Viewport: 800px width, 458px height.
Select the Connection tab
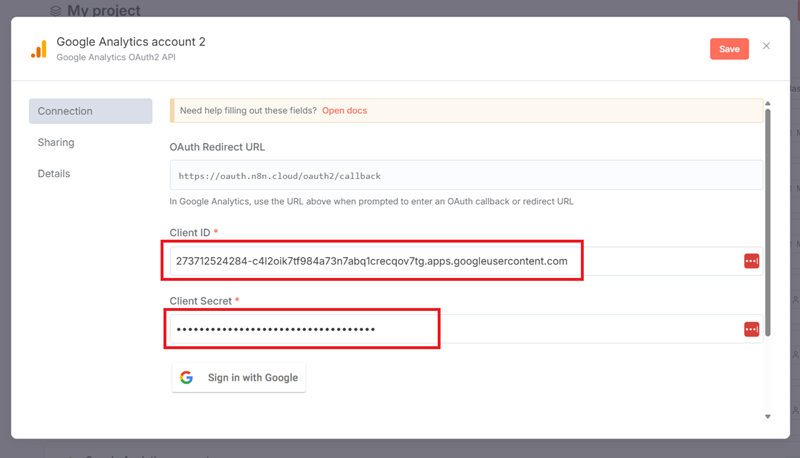[91, 111]
